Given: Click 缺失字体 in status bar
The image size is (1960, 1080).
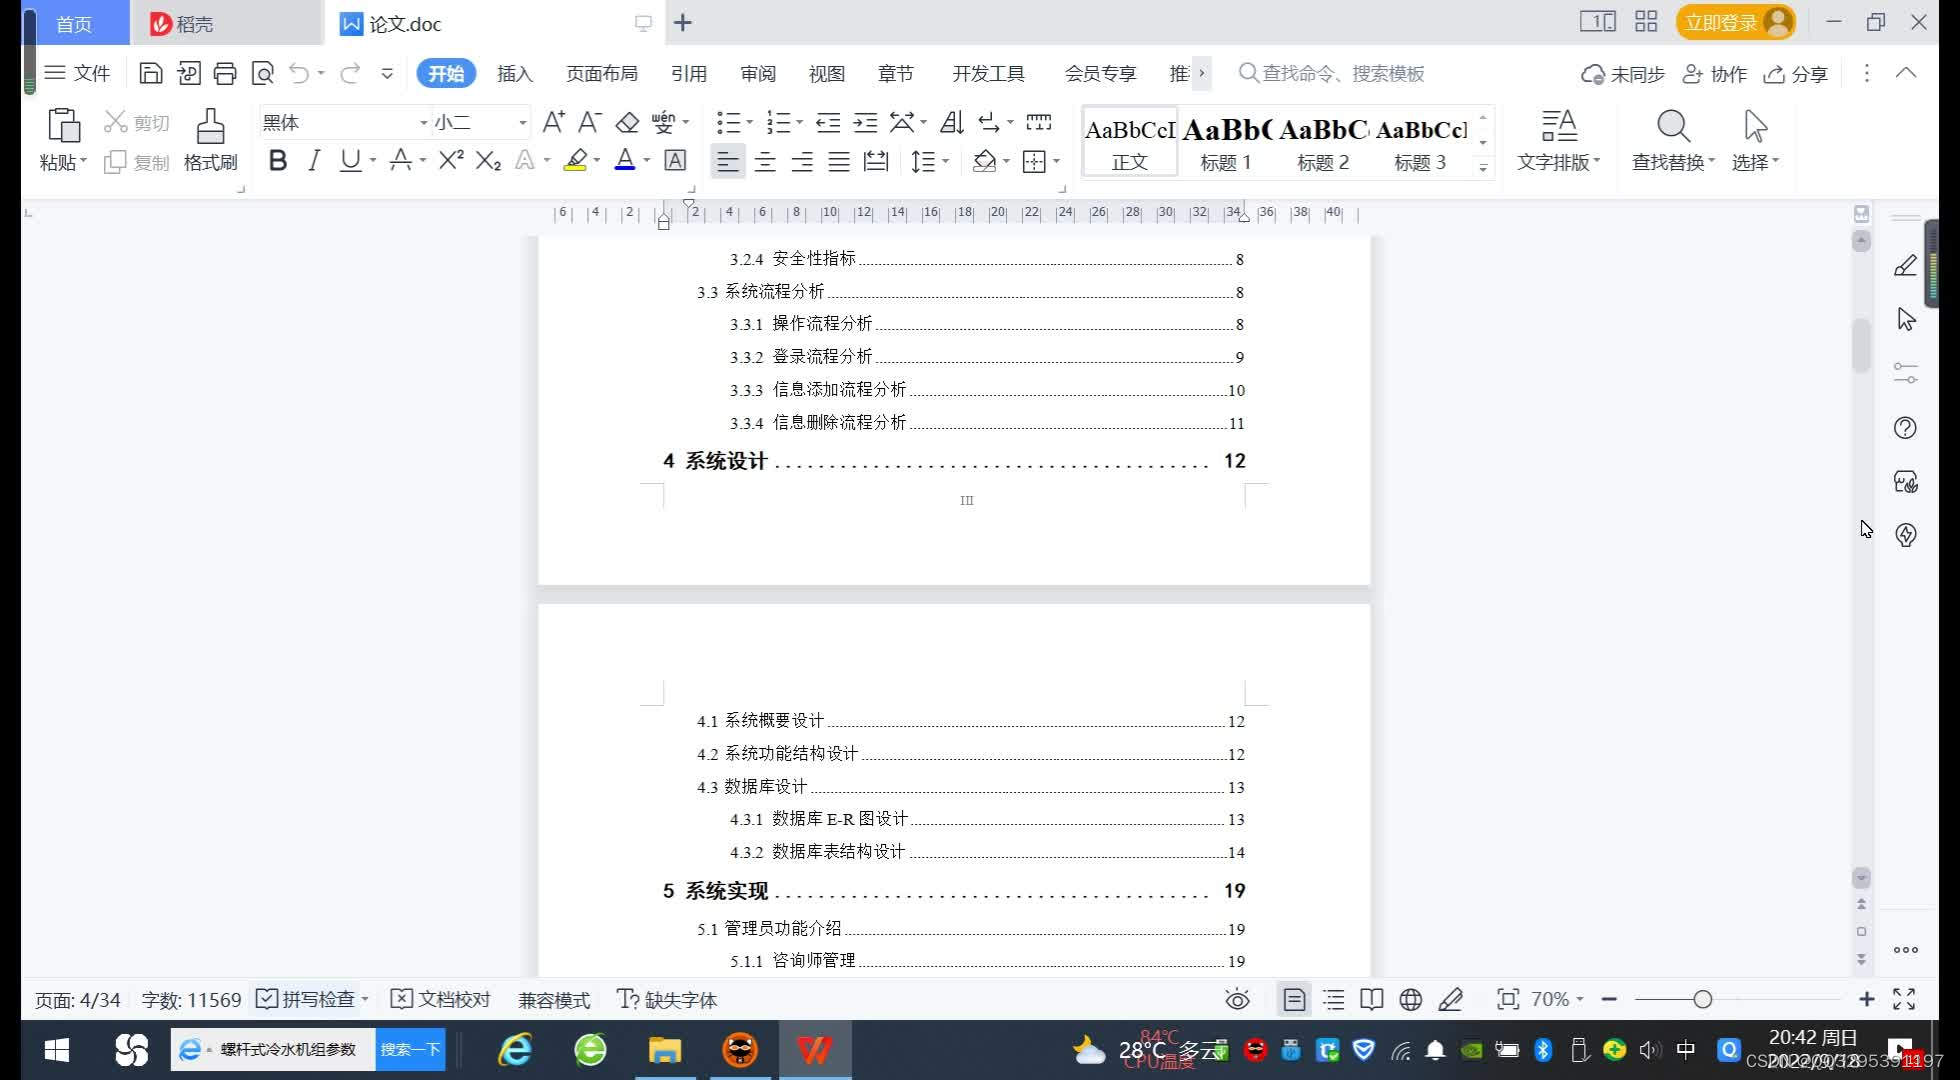Looking at the screenshot, I should coord(667,999).
